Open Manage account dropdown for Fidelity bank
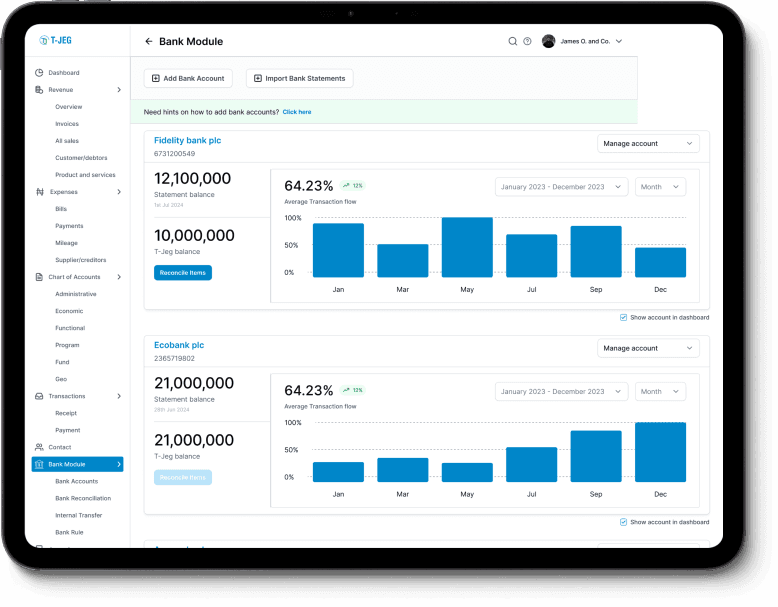Viewport: 778px width, 607px height. coord(648,143)
